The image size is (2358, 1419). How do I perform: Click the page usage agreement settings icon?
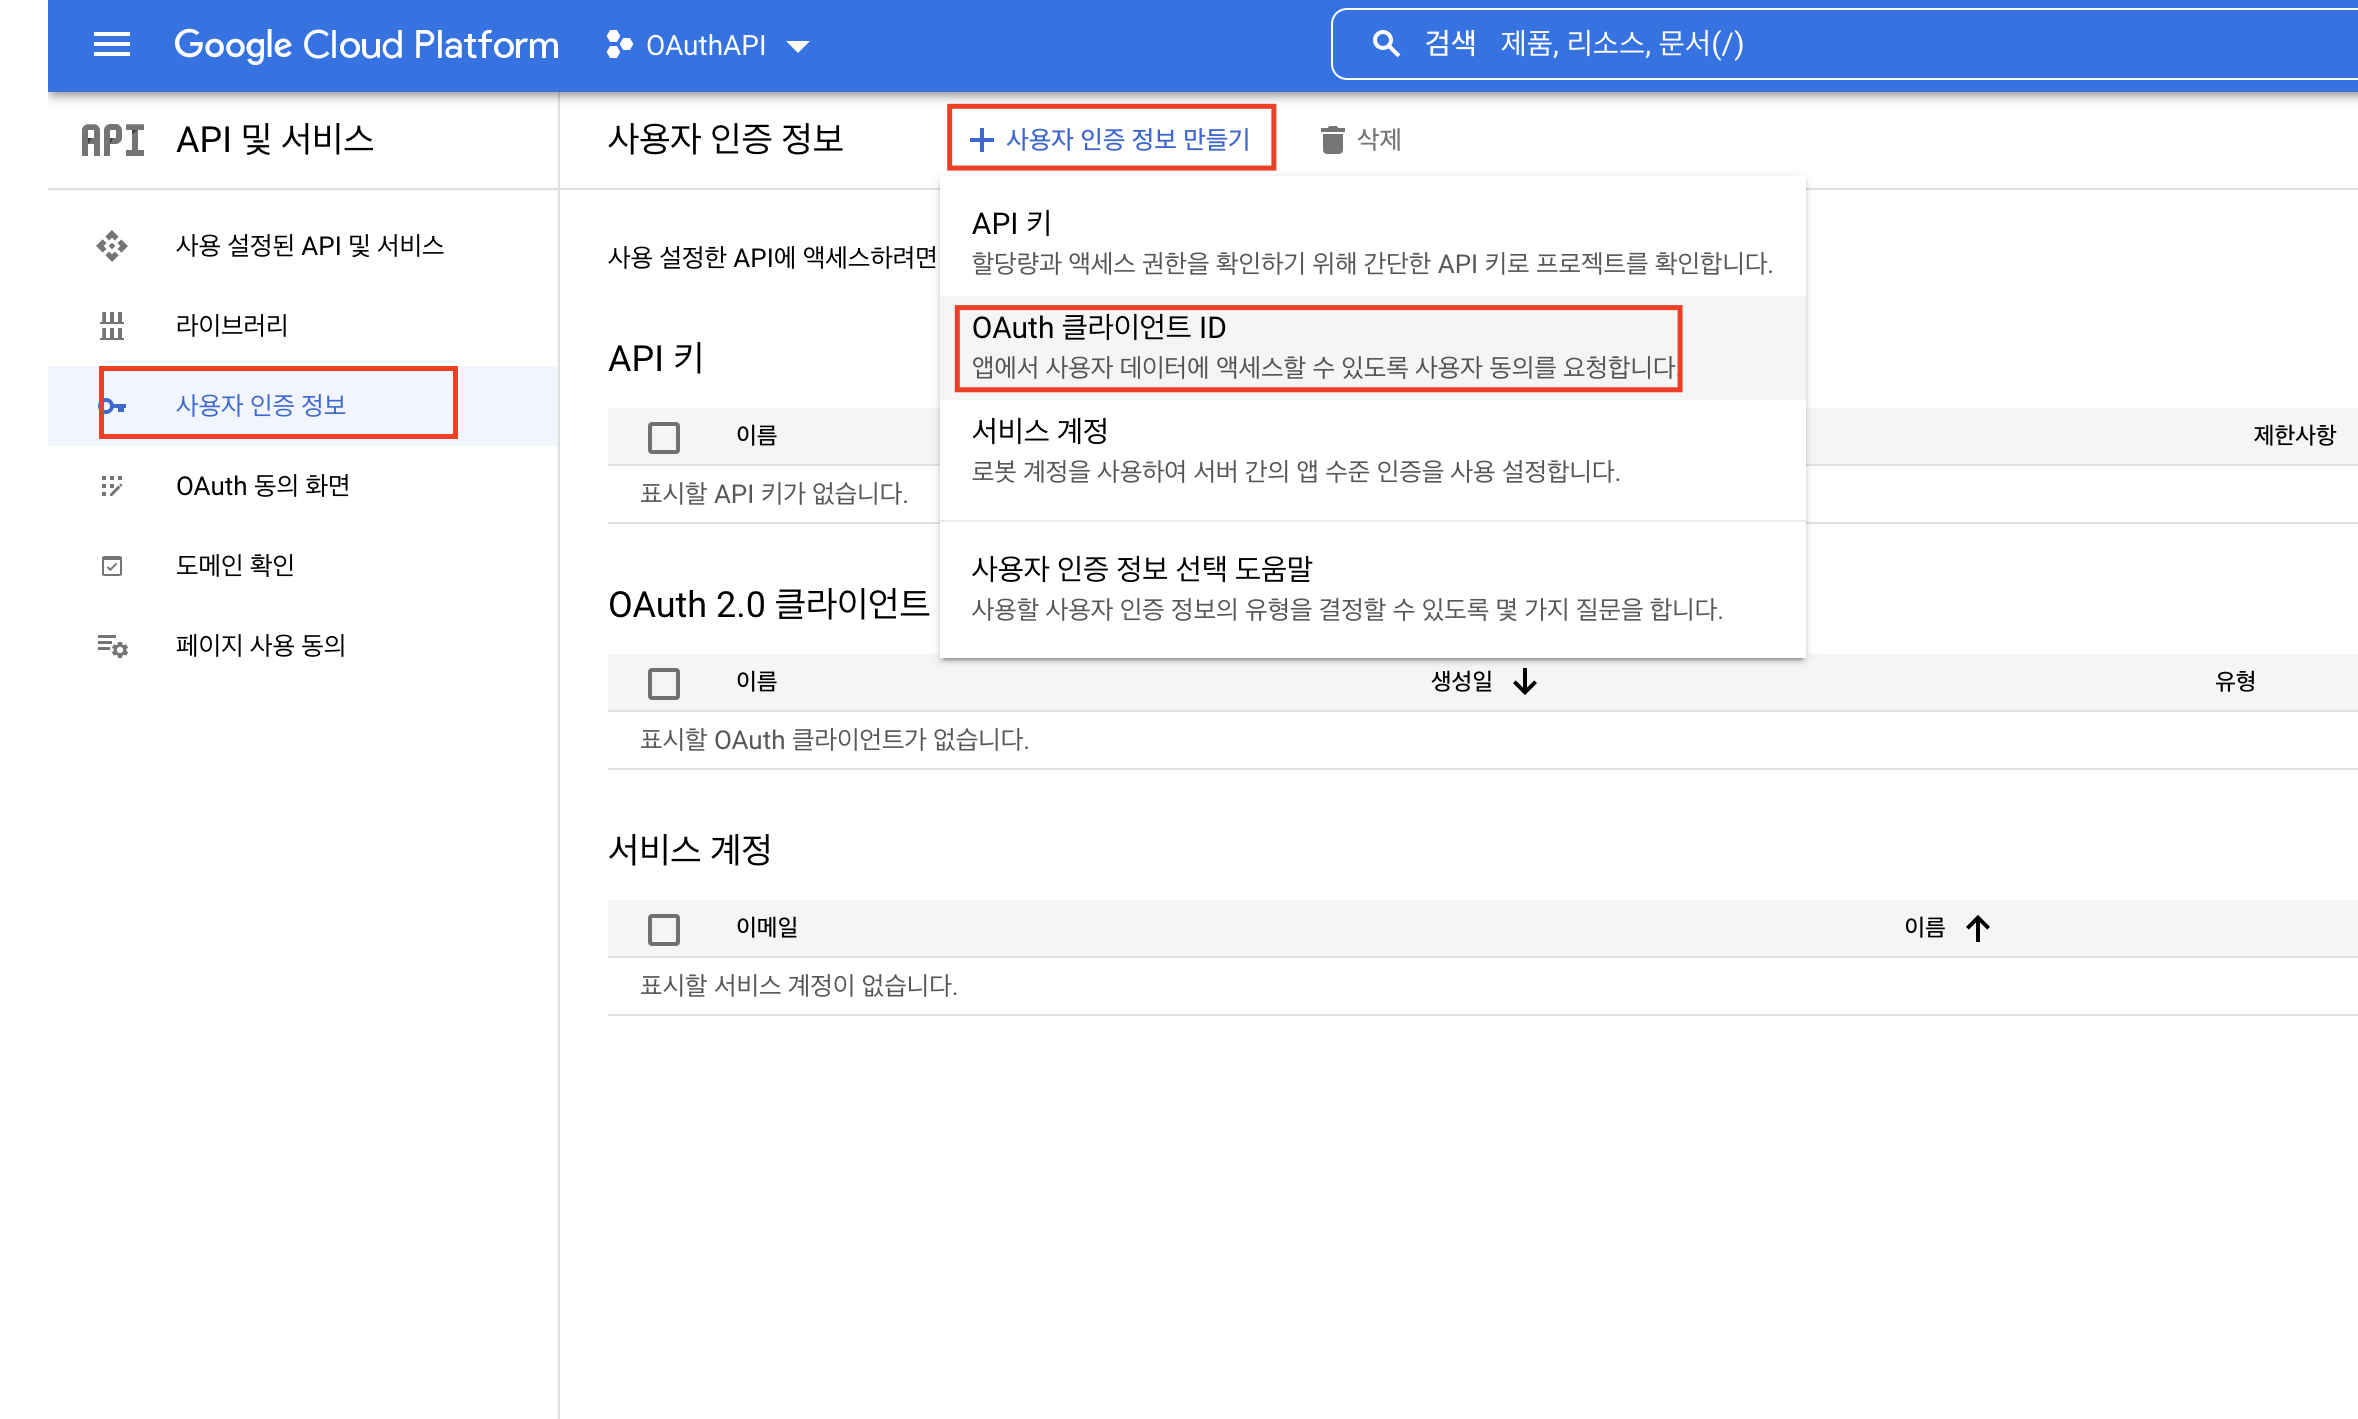(112, 646)
